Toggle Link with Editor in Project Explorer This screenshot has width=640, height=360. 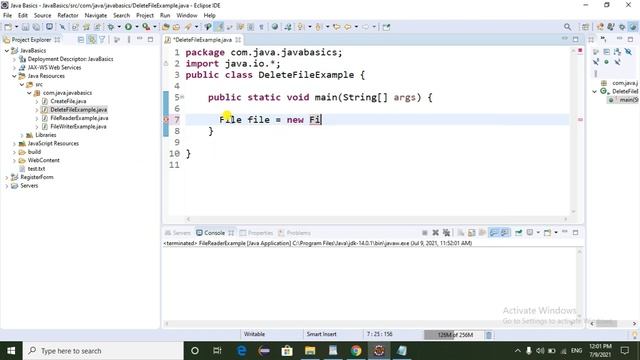92,40
